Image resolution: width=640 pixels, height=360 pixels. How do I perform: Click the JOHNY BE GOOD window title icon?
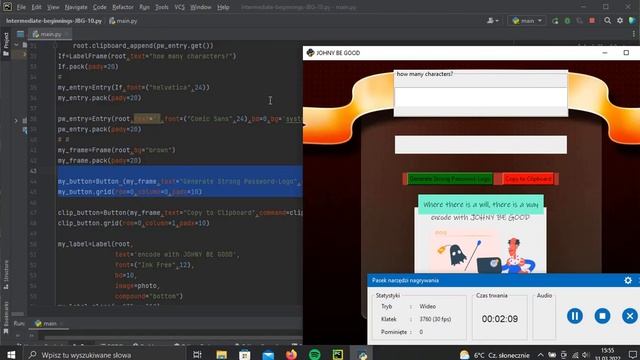click(310, 53)
